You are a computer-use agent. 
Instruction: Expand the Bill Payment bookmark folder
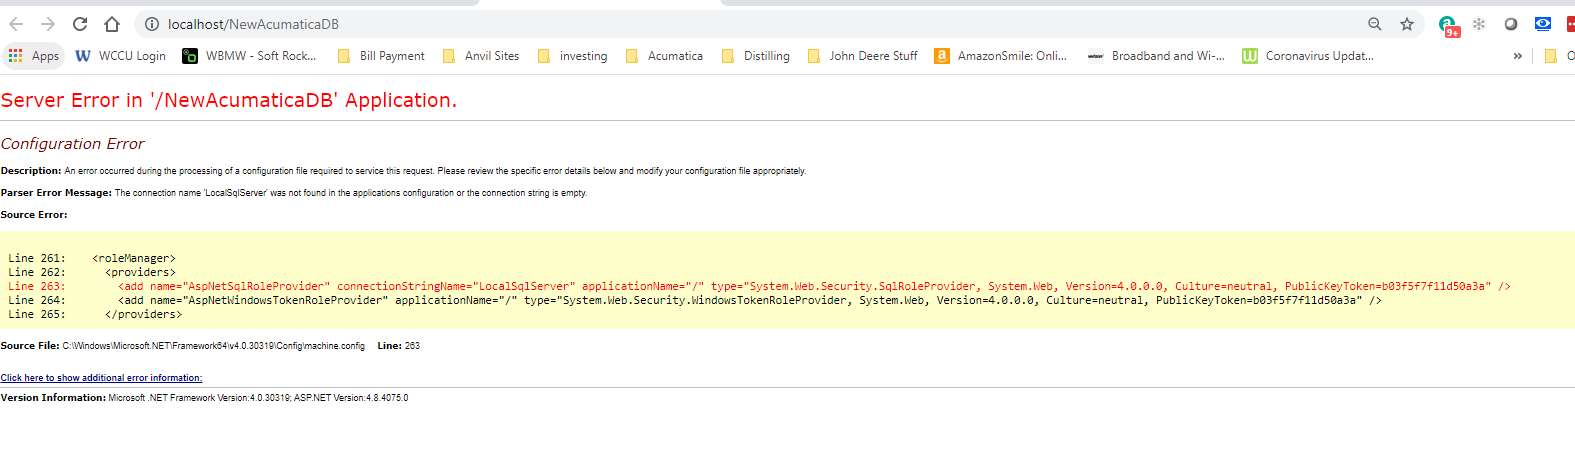point(381,56)
